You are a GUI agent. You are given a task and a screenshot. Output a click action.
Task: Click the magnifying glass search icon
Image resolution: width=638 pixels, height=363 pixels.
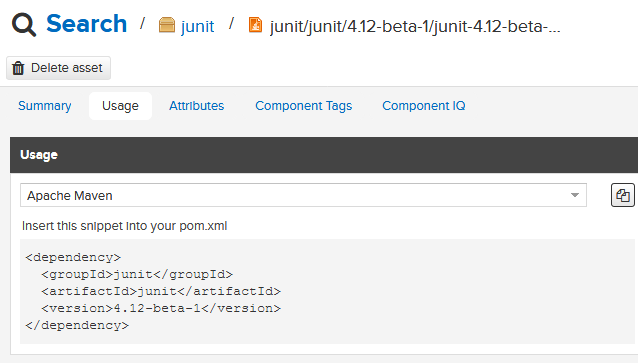pos(24,25)
